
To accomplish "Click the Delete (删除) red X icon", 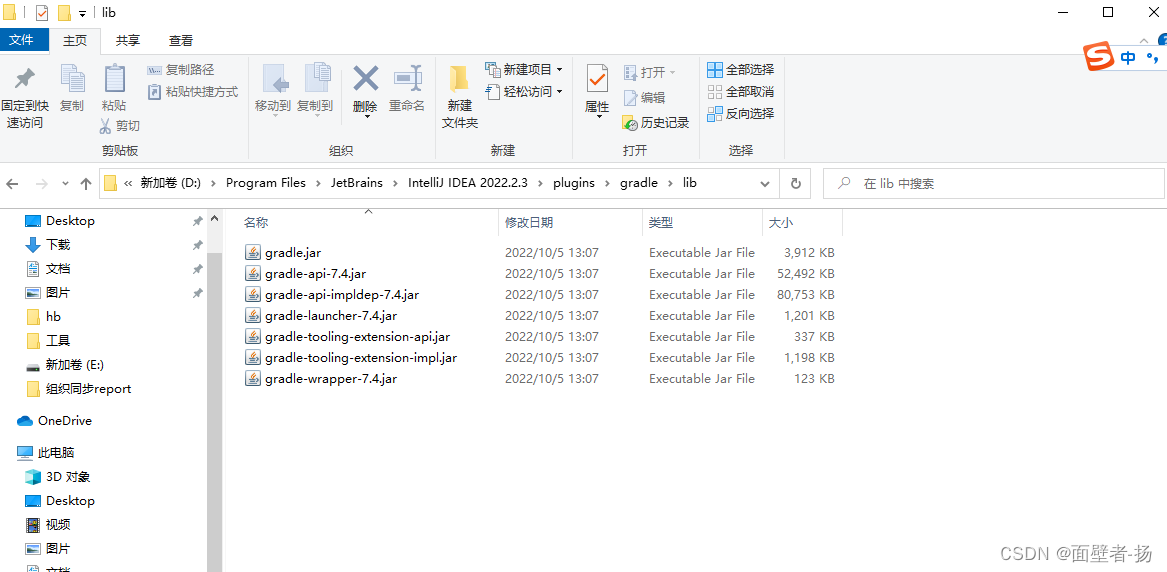I will tap(365, 78).
